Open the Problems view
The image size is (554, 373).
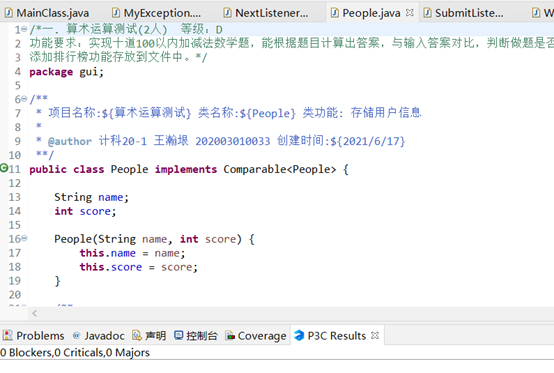tap(34, 336)
